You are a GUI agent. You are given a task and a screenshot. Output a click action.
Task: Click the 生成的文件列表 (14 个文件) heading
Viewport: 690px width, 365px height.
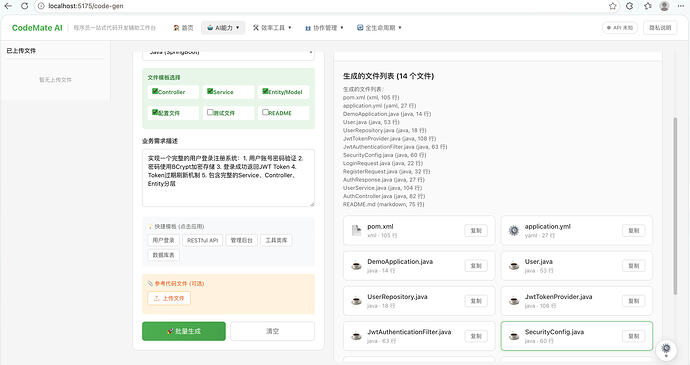pos(388,76)
